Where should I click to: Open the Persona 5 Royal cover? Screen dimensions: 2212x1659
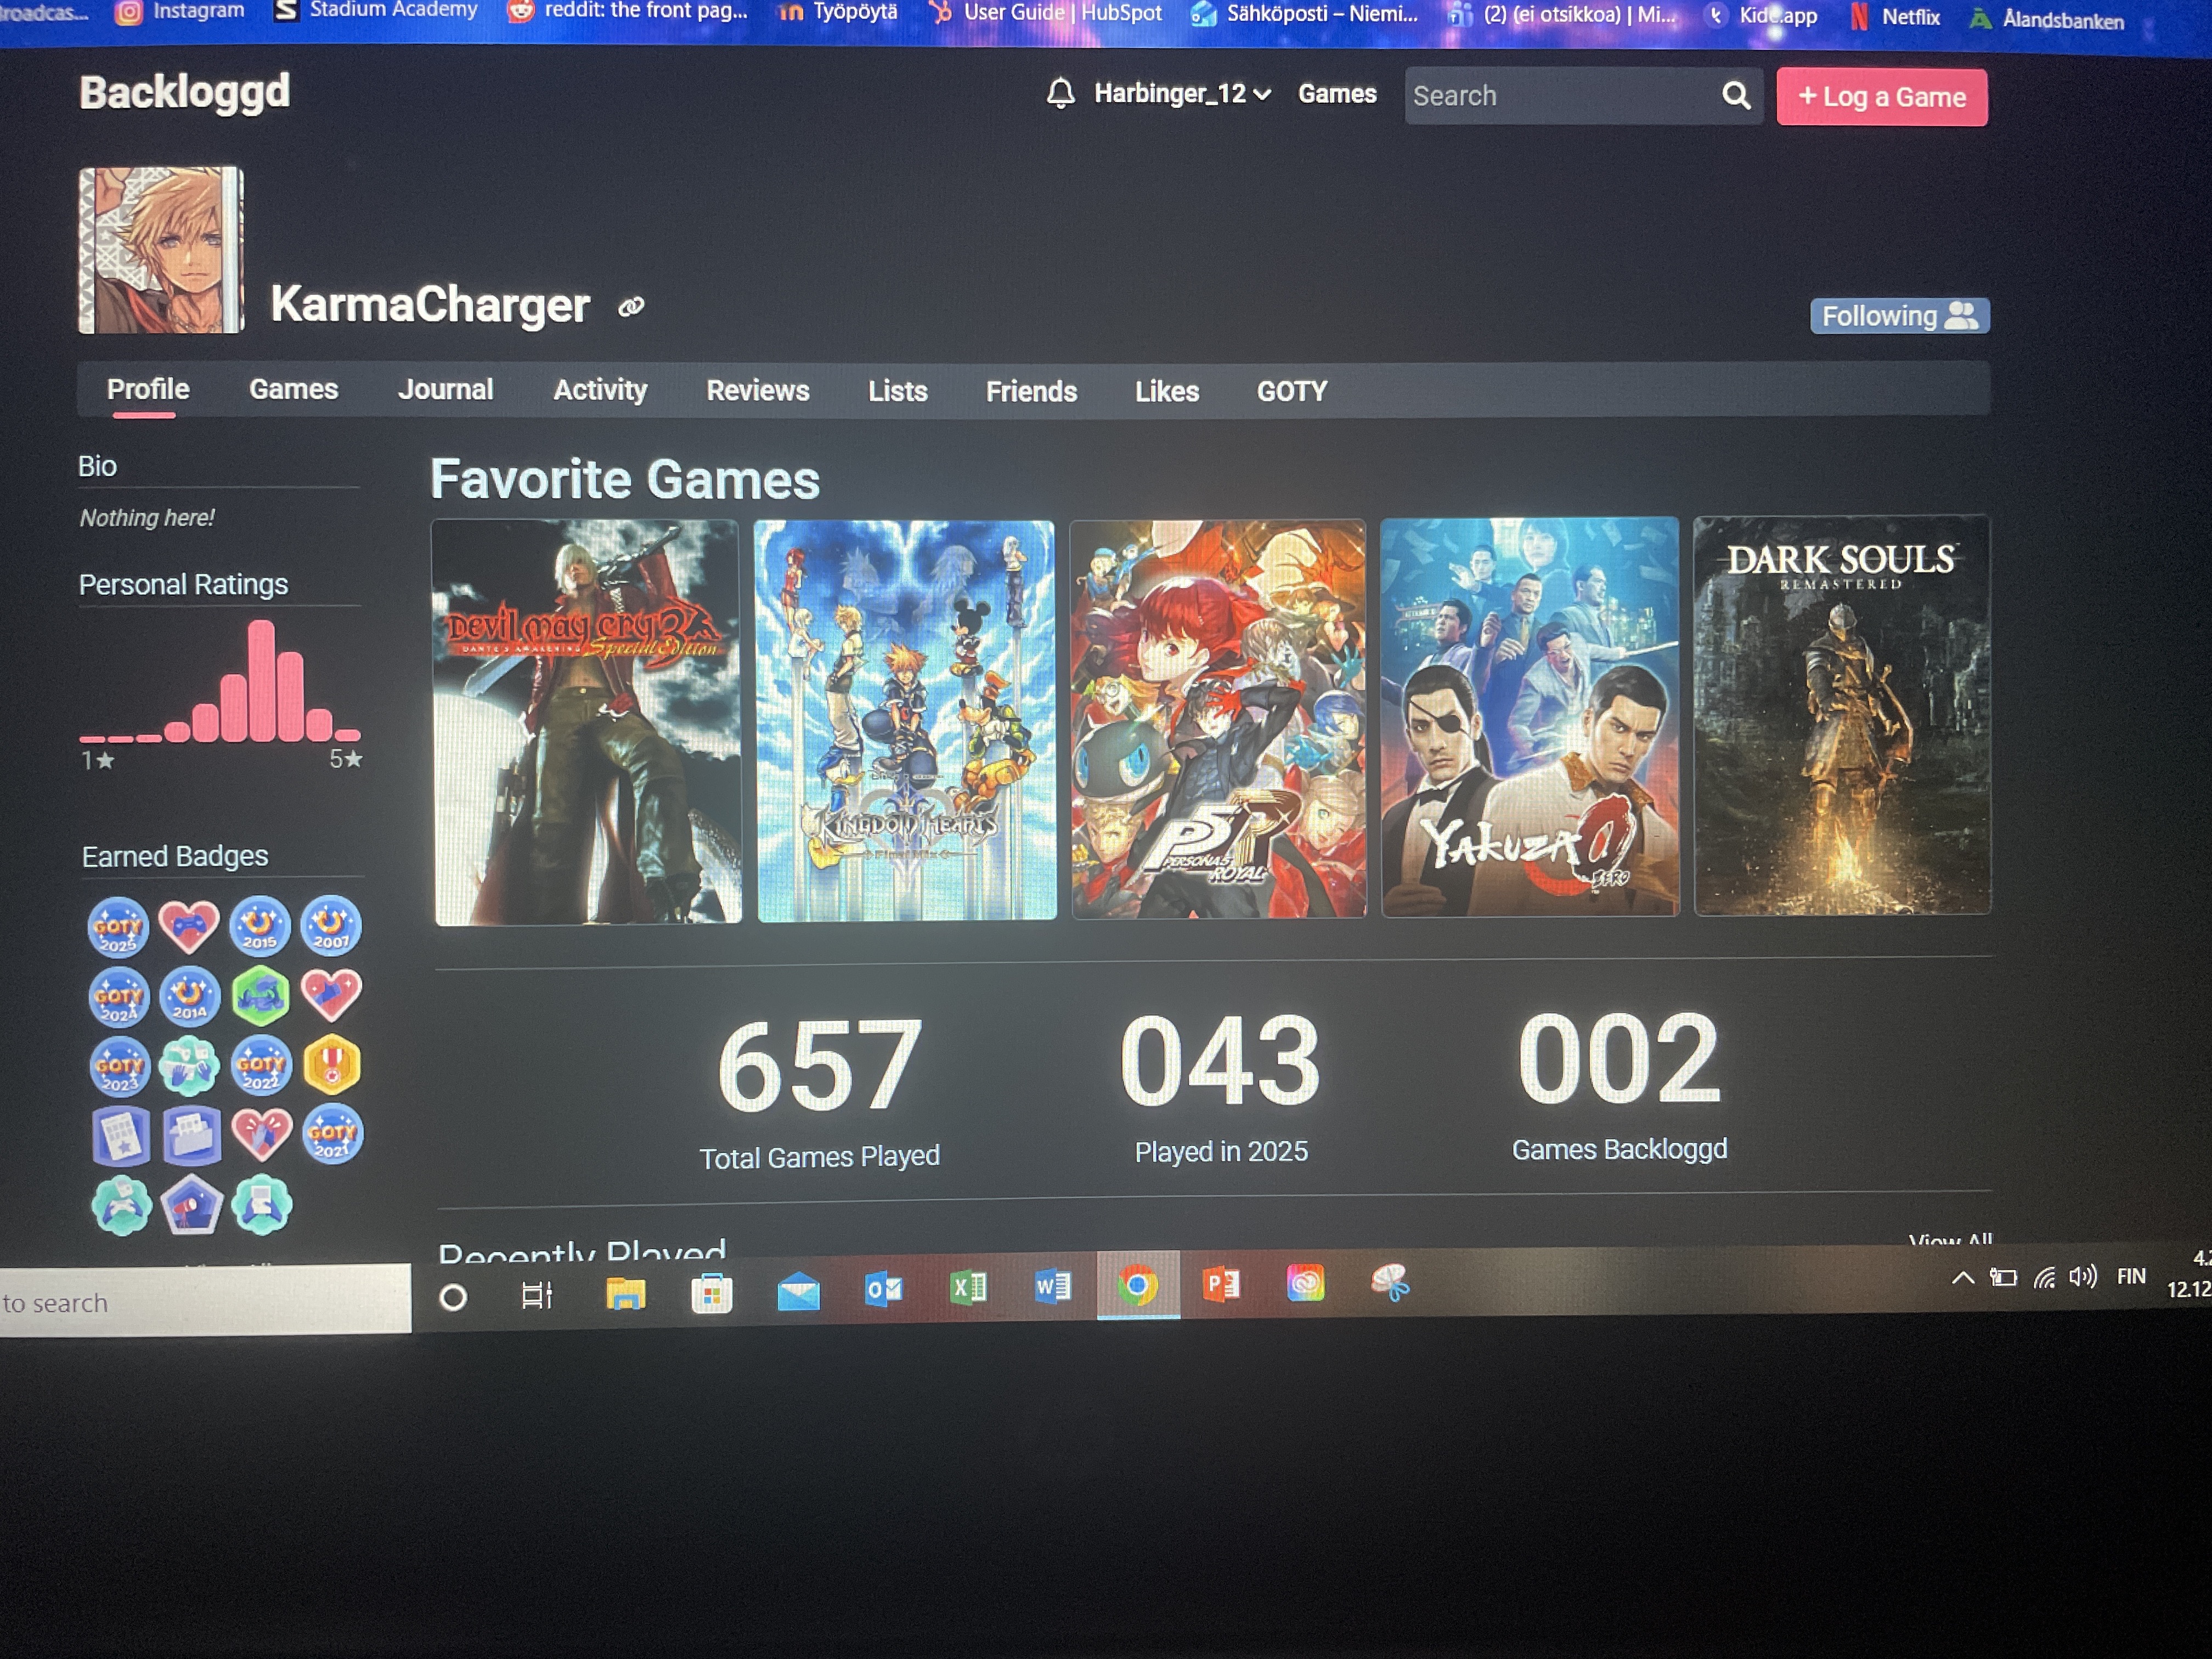pos(1219,719)
